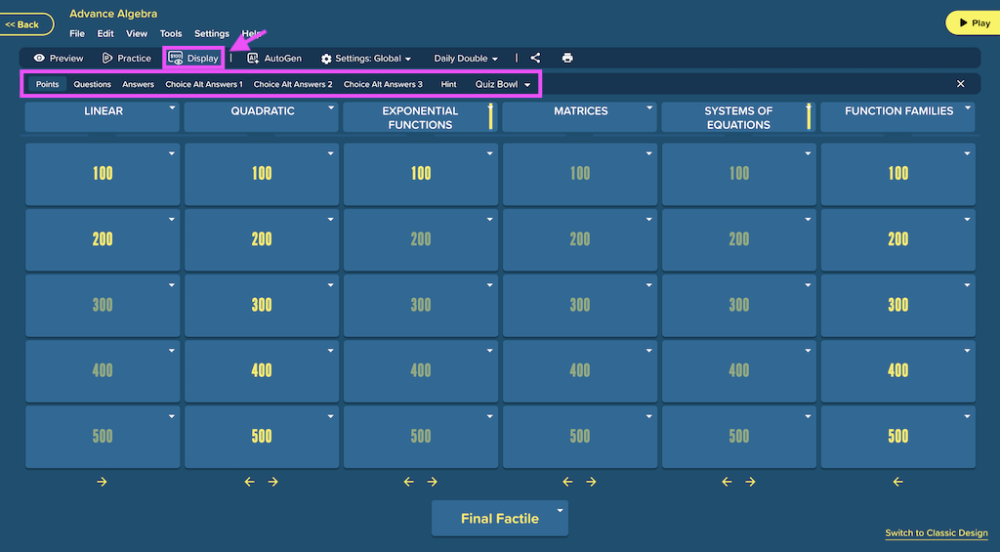Expand the Quiz Bowl dropdown
Screen dimensions: 1000x552
coord(503,84)
